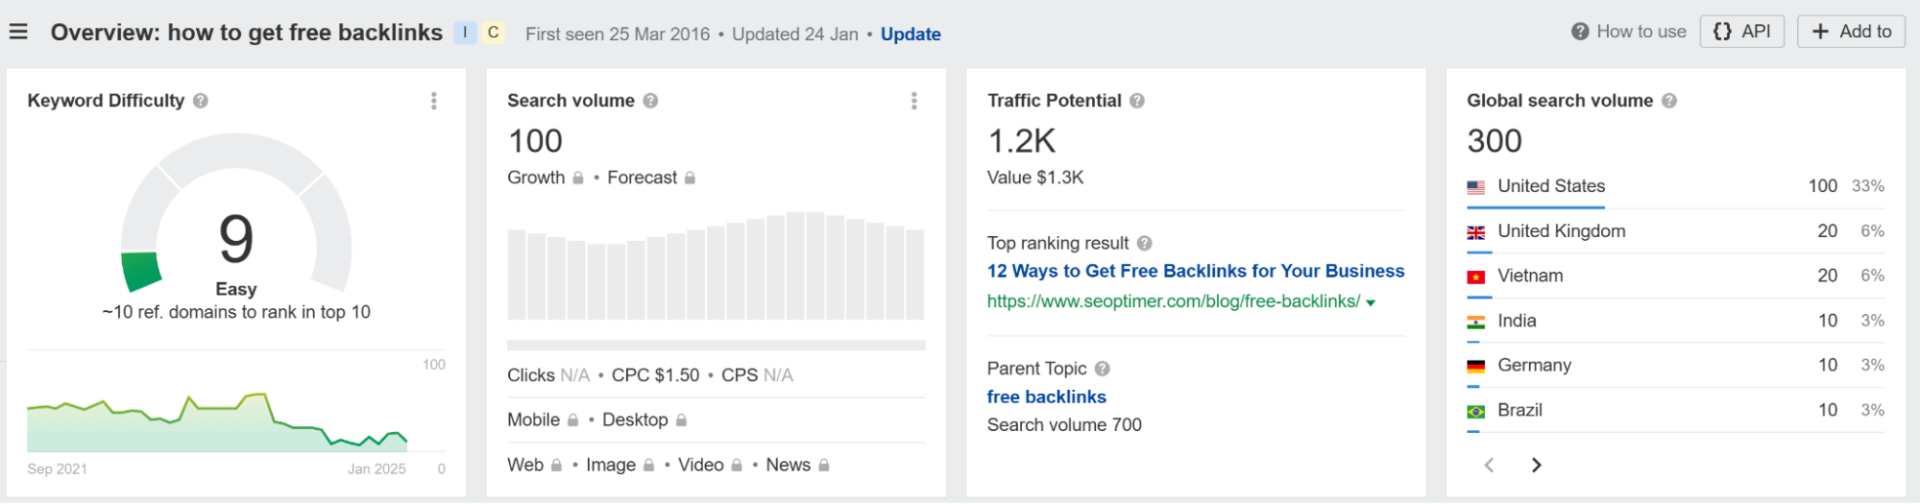Click the 'Search volume 700' text
The image size is (1920, 504).
point(1064,425)
